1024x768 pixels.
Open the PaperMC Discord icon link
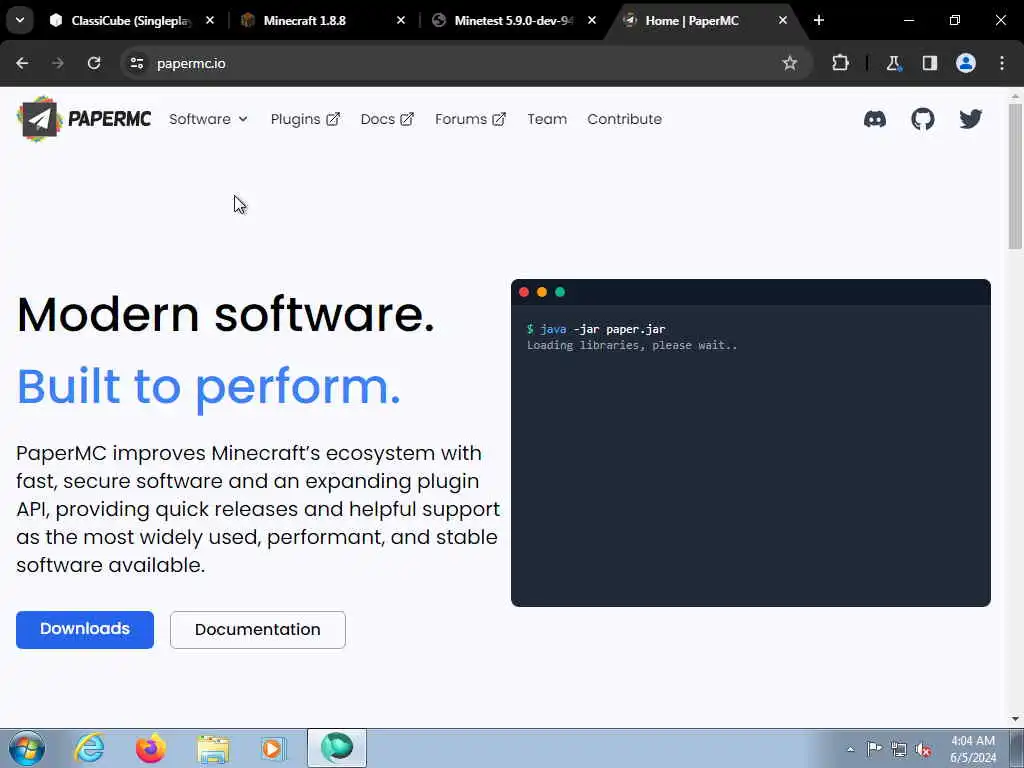[874, 119]
